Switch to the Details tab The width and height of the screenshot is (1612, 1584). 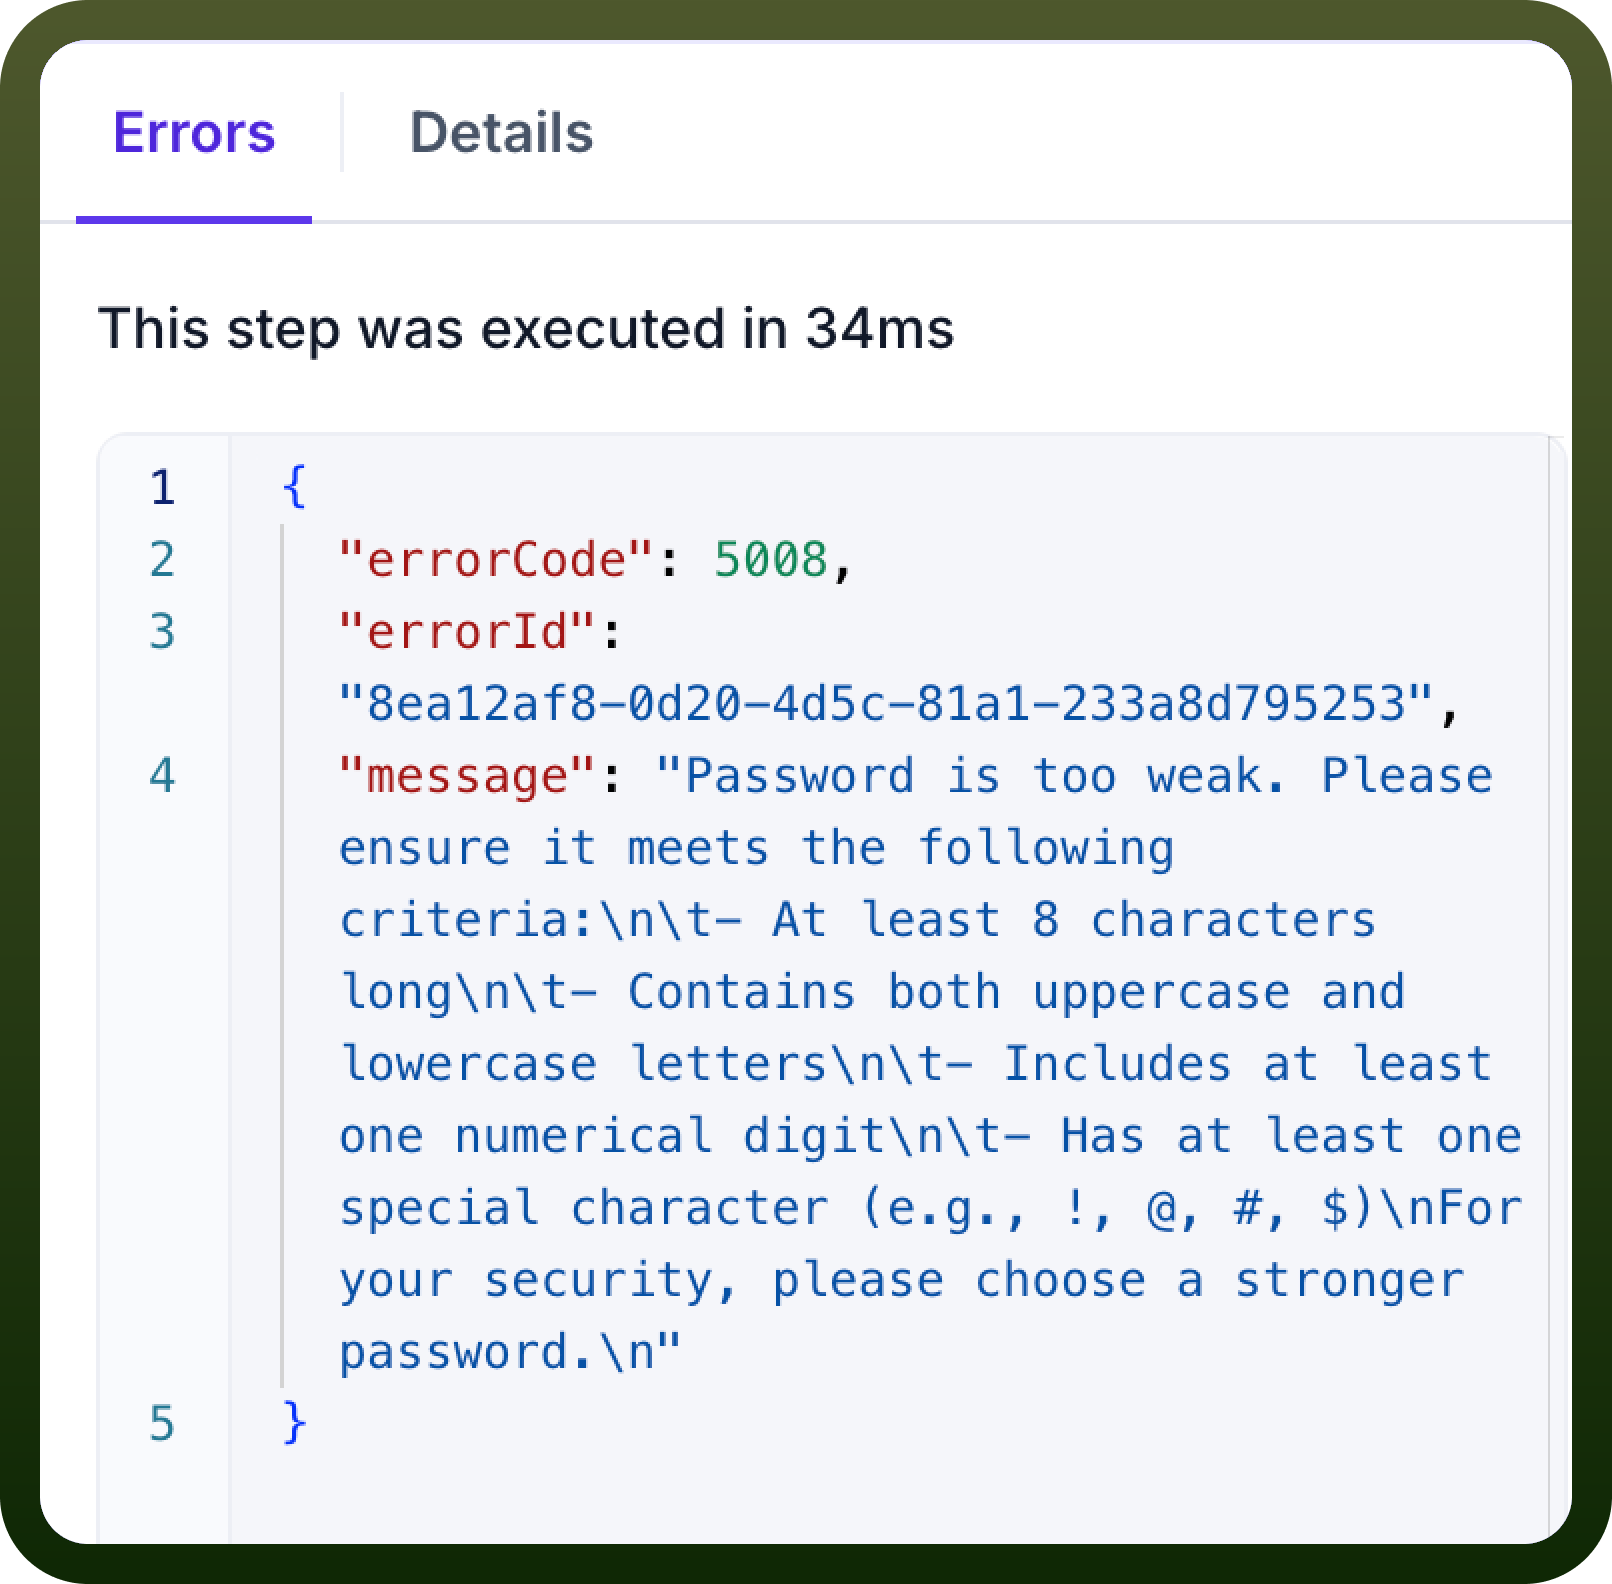(501, 133)
